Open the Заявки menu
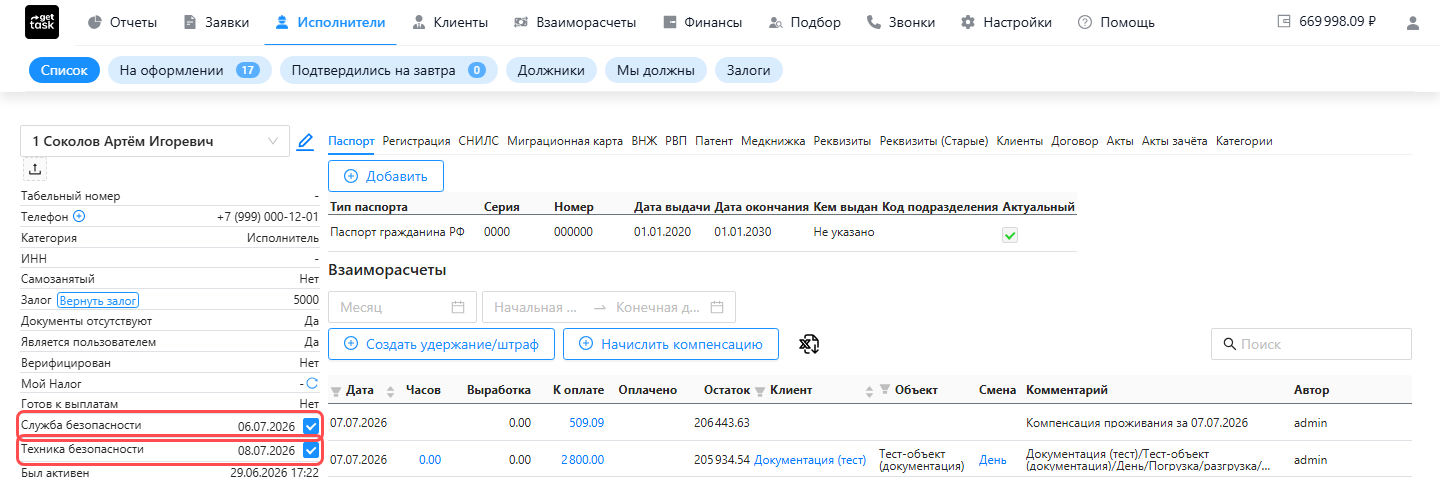 tap(216, 22)
